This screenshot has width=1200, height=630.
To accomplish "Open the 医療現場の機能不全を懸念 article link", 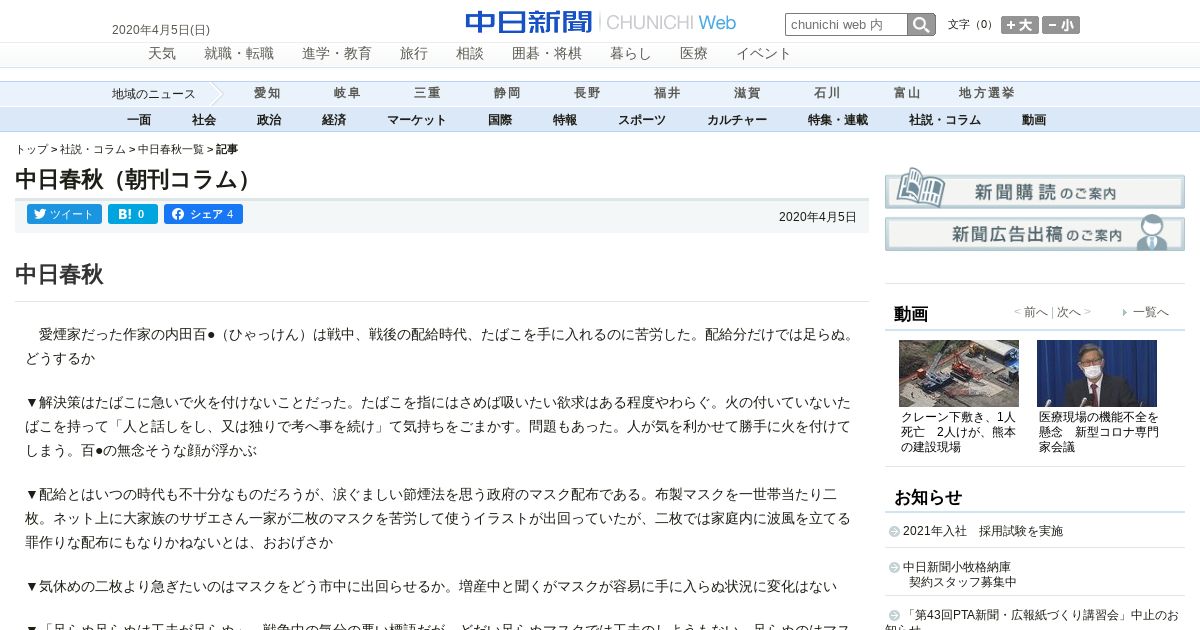I will point(1098,432).
